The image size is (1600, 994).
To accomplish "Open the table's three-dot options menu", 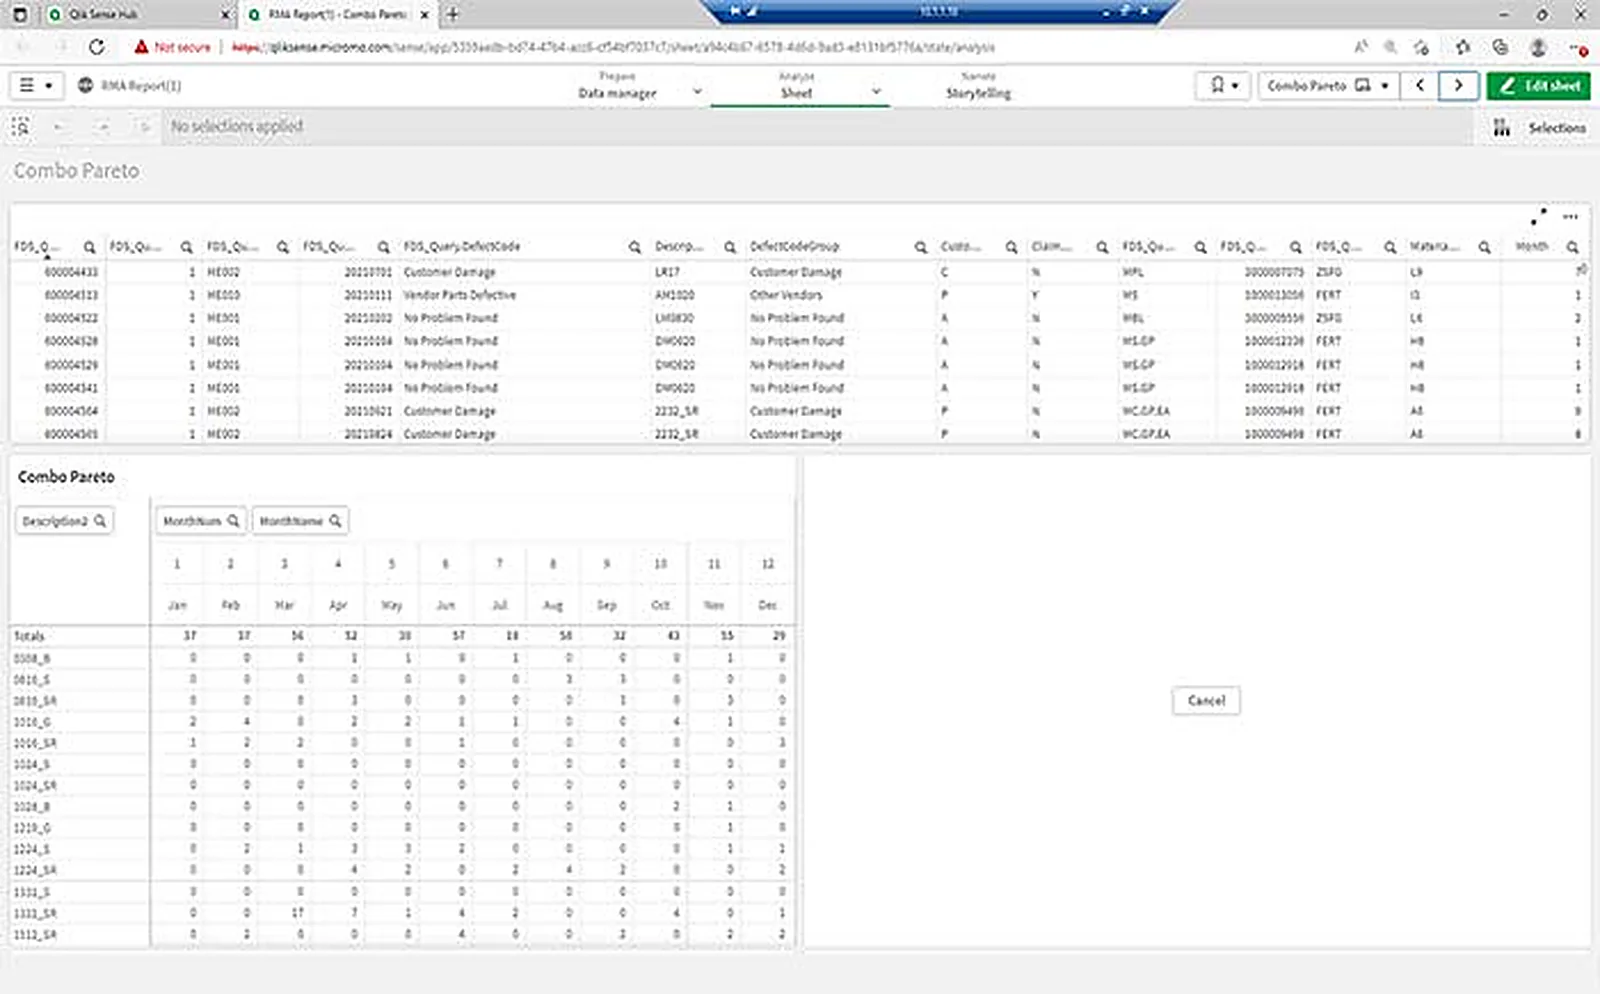I will pyautogui.click(x=1570, y=216).
